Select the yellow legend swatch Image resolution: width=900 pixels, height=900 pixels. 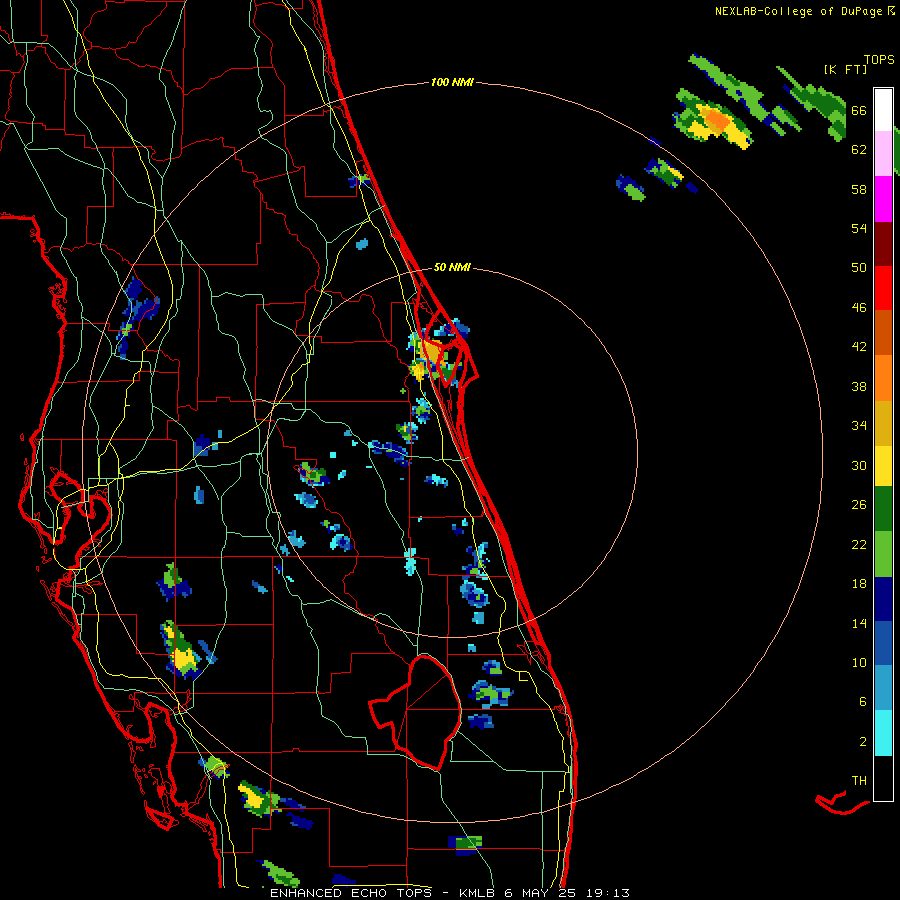pyautogui.click(x=883, y=466)
